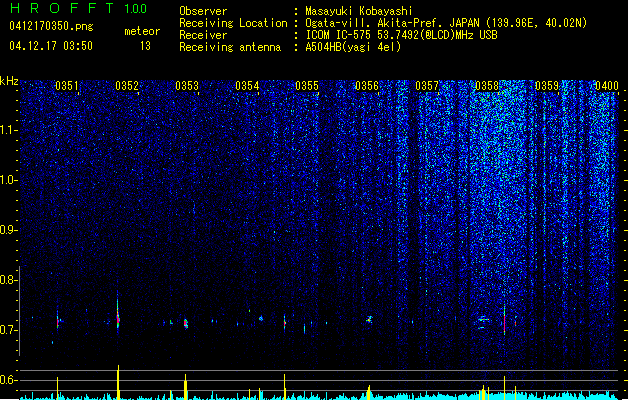This screenshot has height=400, width=629.
Task: Click the meteor echo just before 0353
Action: (x=186, y=323)
